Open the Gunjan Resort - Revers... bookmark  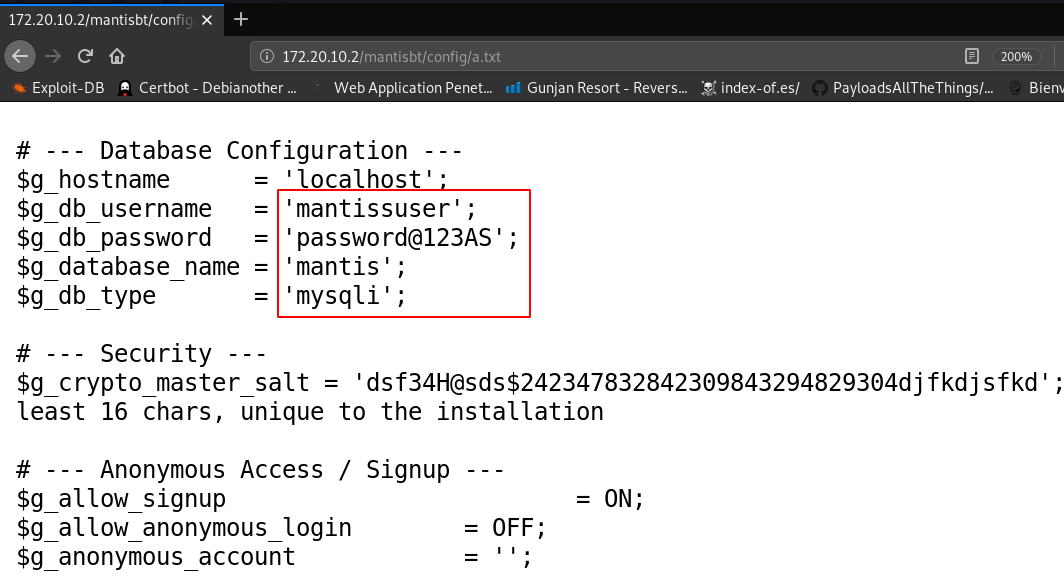pyautogui.click(x=597, y=88)
